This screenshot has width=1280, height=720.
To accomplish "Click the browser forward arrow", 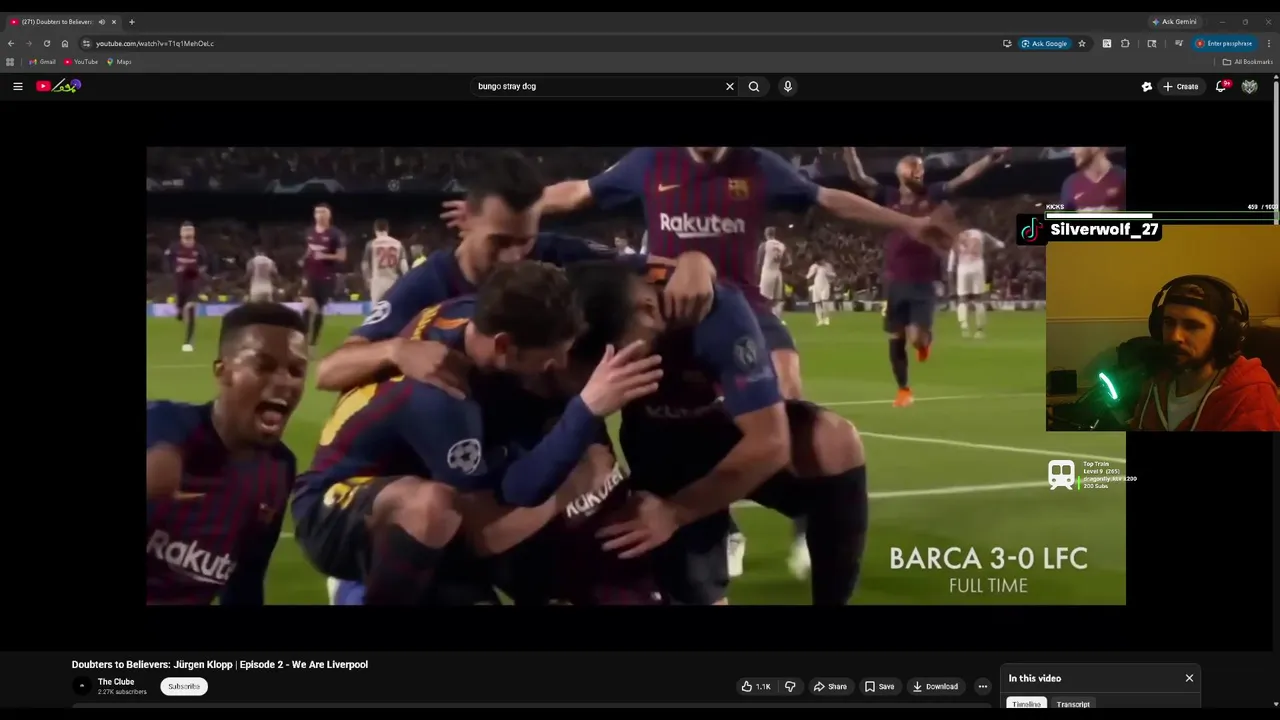I will (x=29, y=43).
